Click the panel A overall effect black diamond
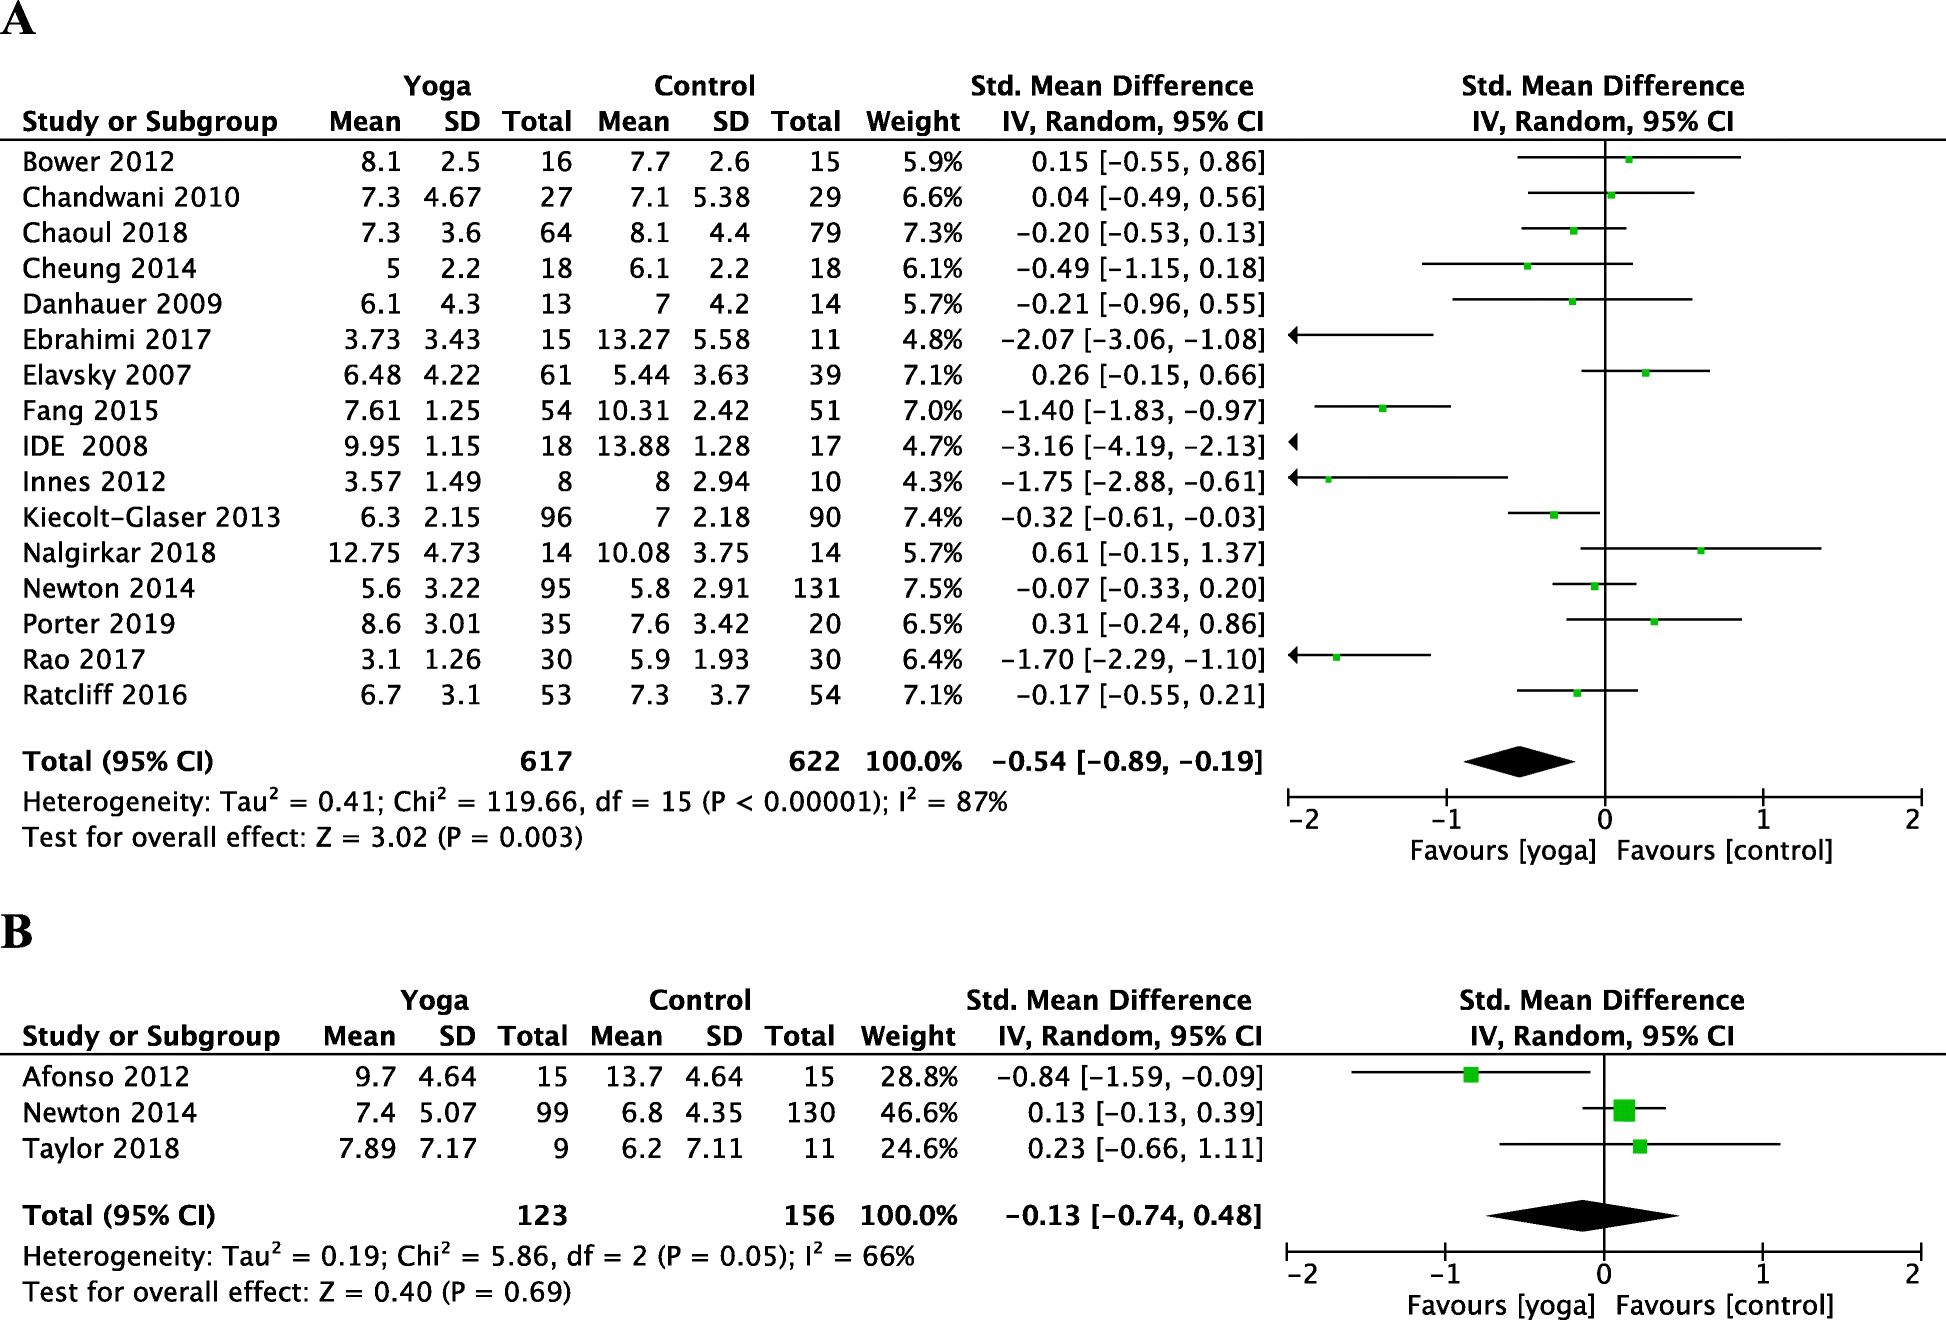 pos(1519,762)
